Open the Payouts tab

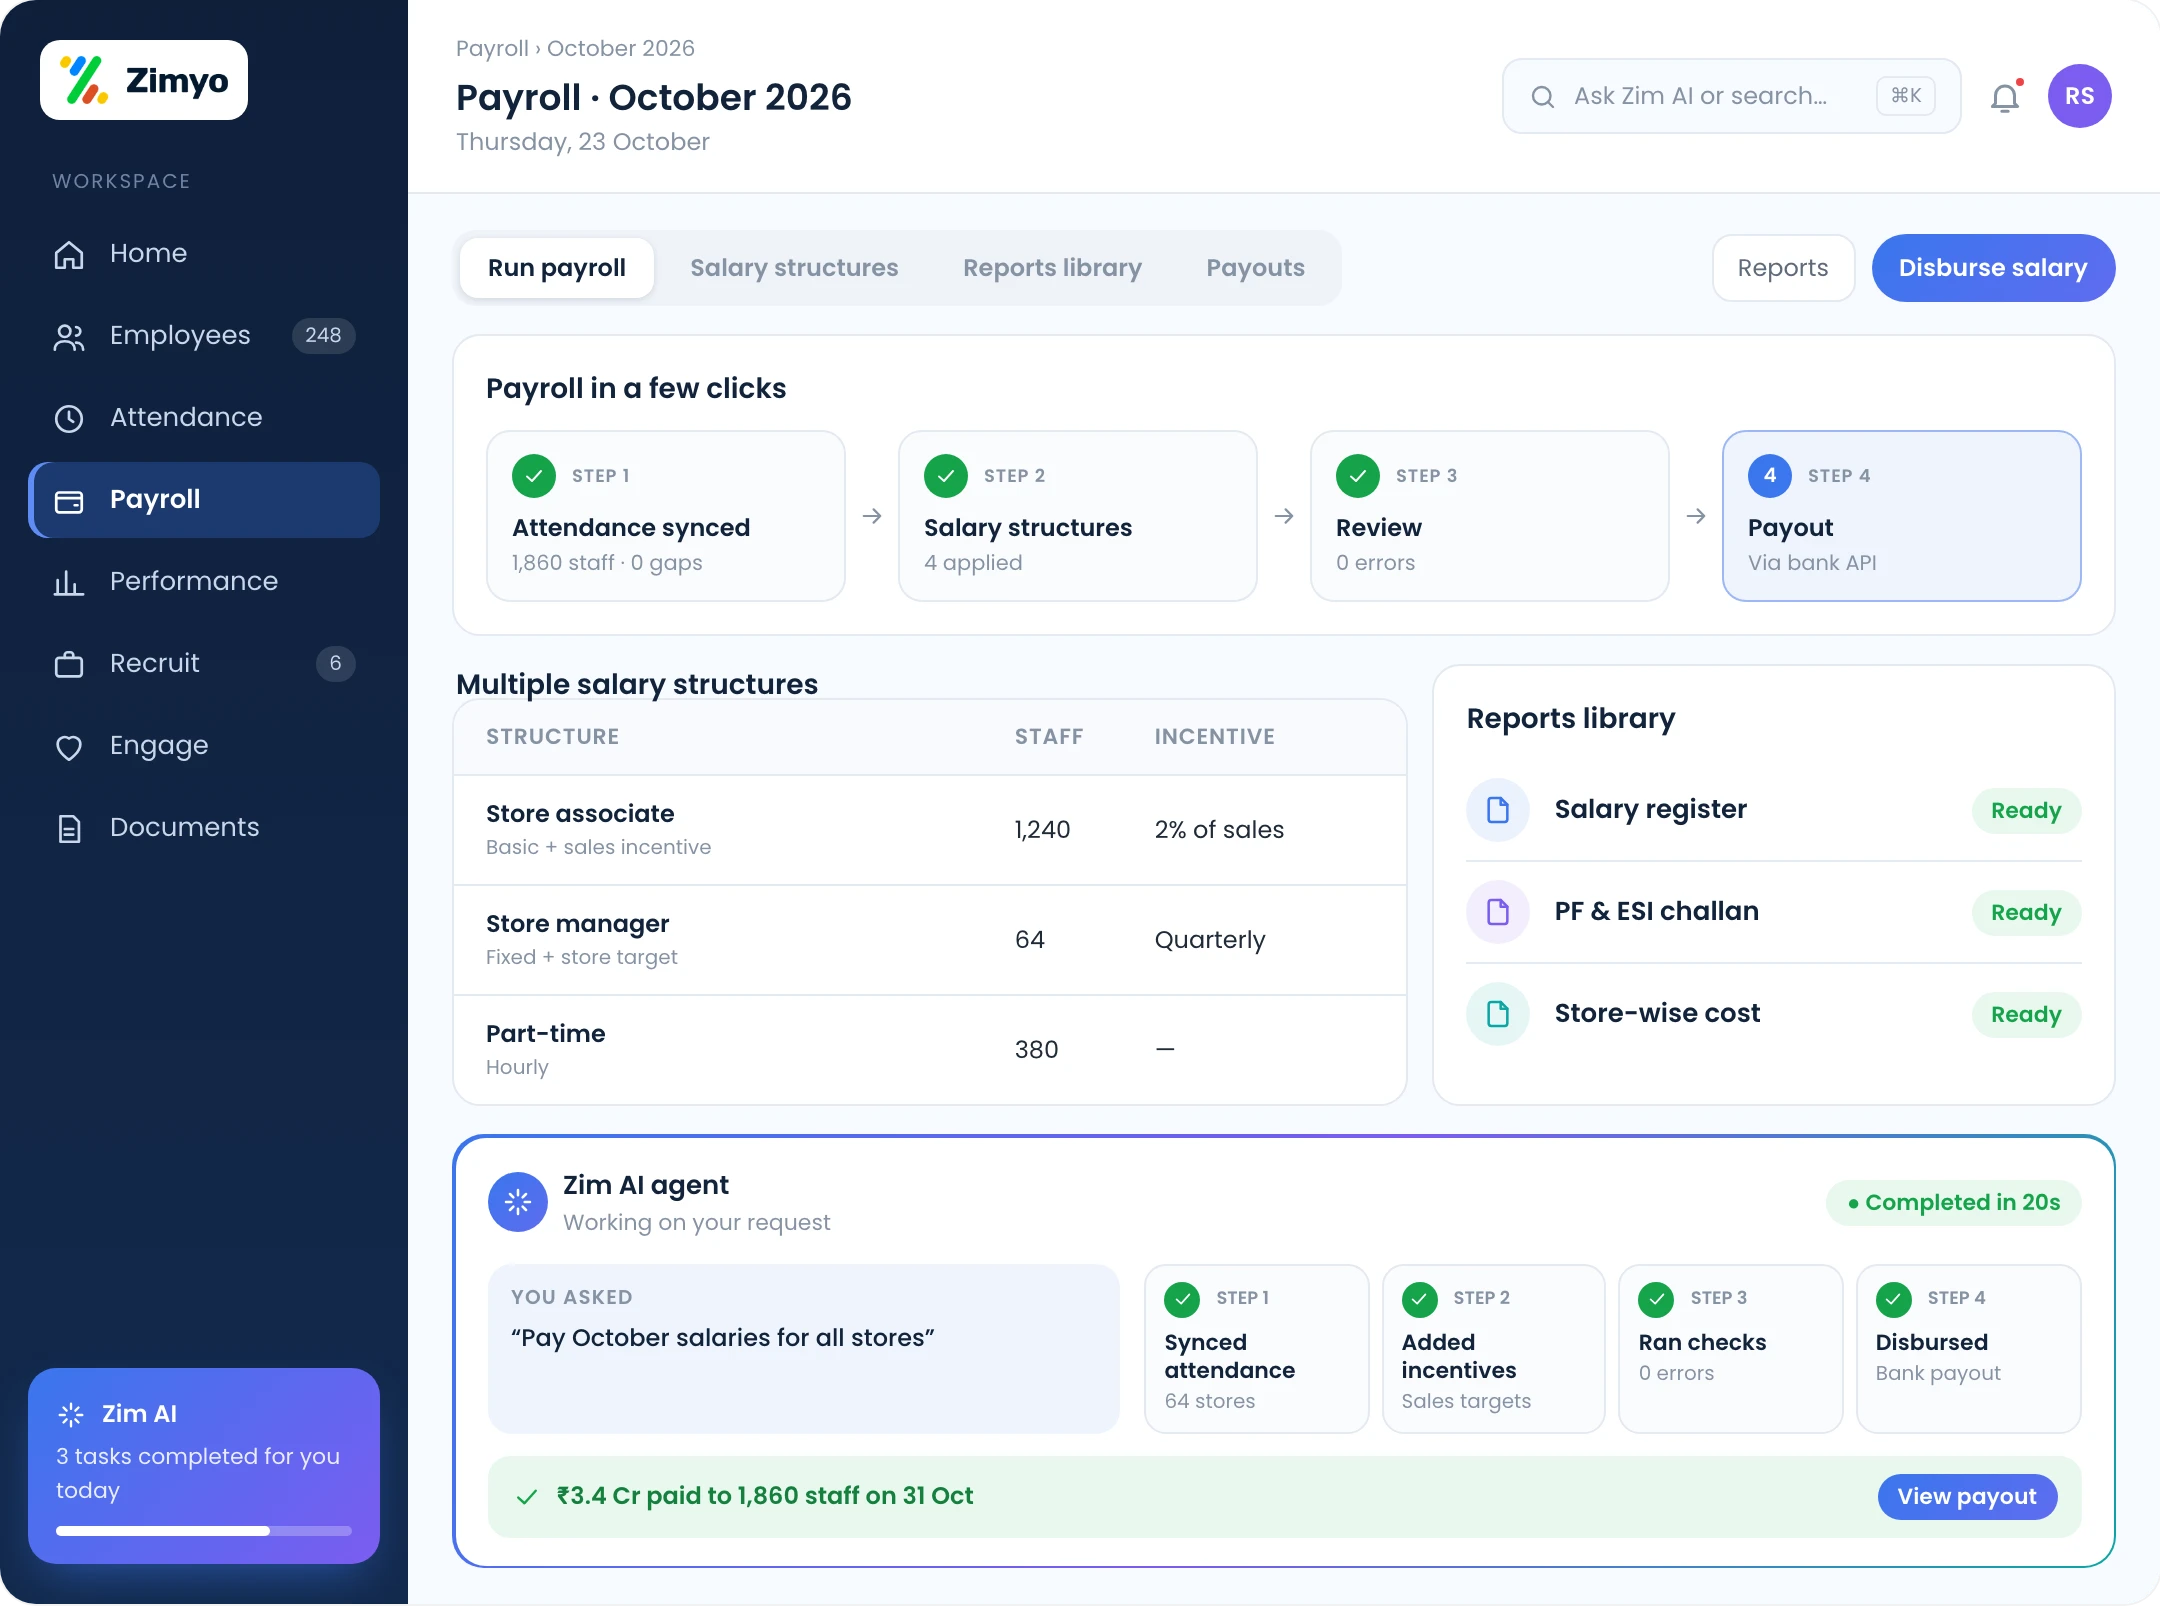tap(1255, 268)
